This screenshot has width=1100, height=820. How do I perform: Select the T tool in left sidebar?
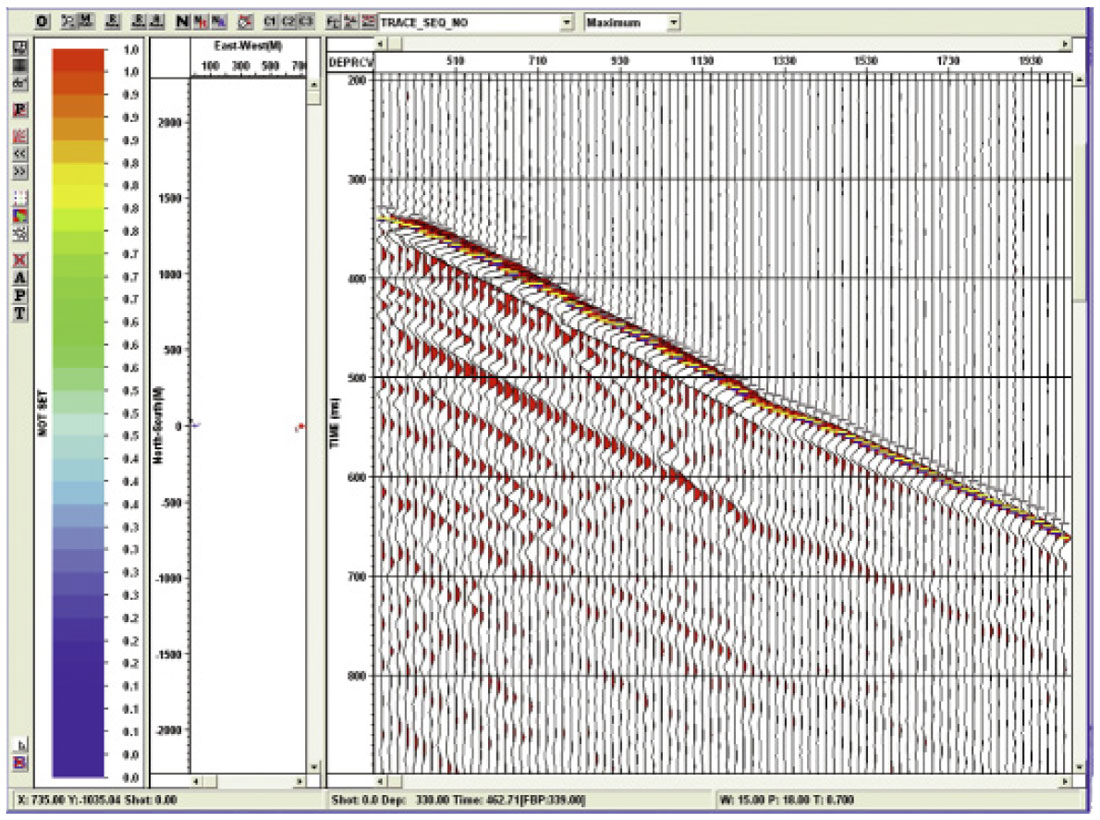click(19, 314)
